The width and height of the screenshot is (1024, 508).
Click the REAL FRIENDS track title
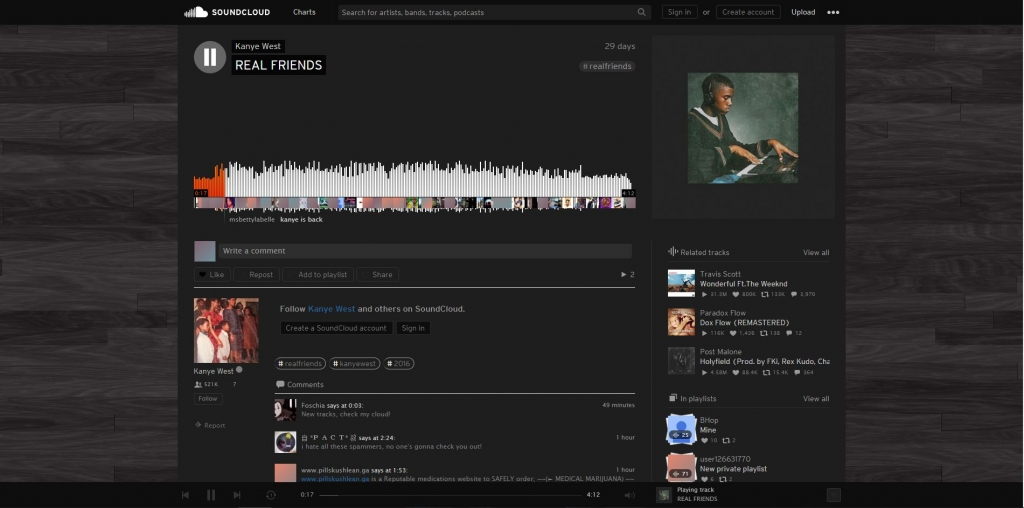[x=278, y=65]
